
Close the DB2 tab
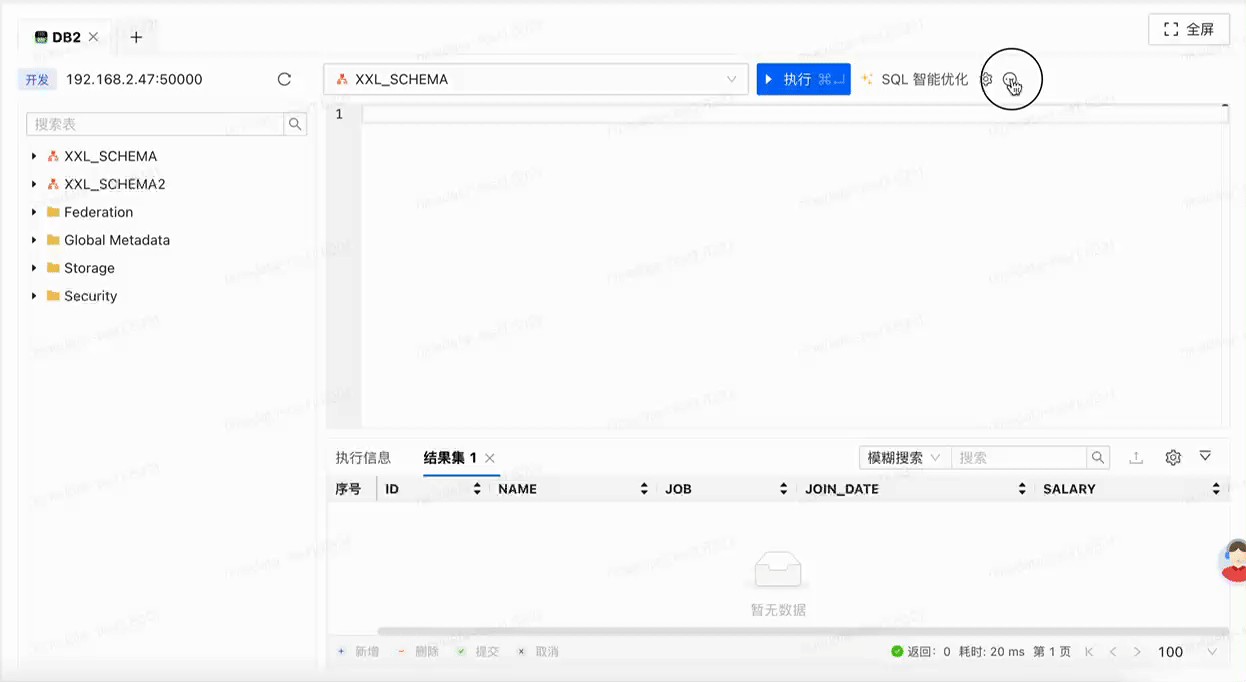(94, 37)
